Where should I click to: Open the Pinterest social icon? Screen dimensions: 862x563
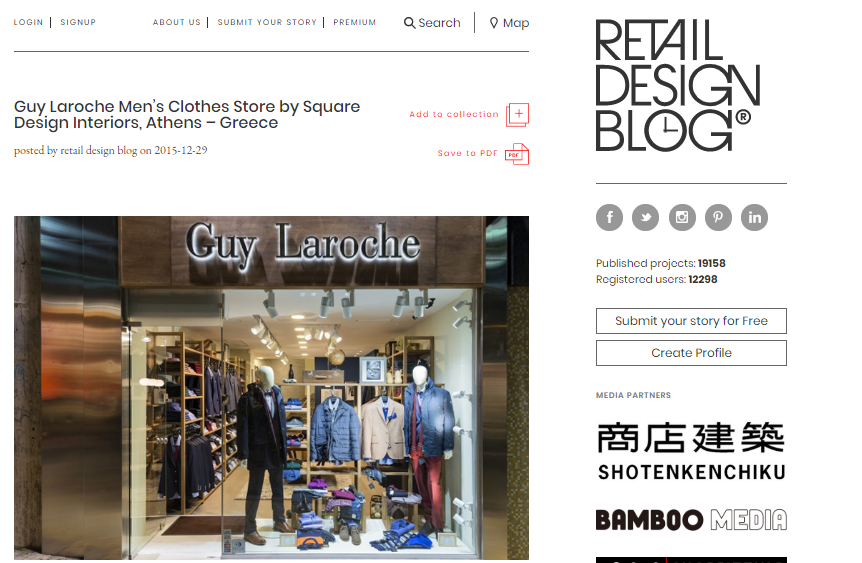719,217
